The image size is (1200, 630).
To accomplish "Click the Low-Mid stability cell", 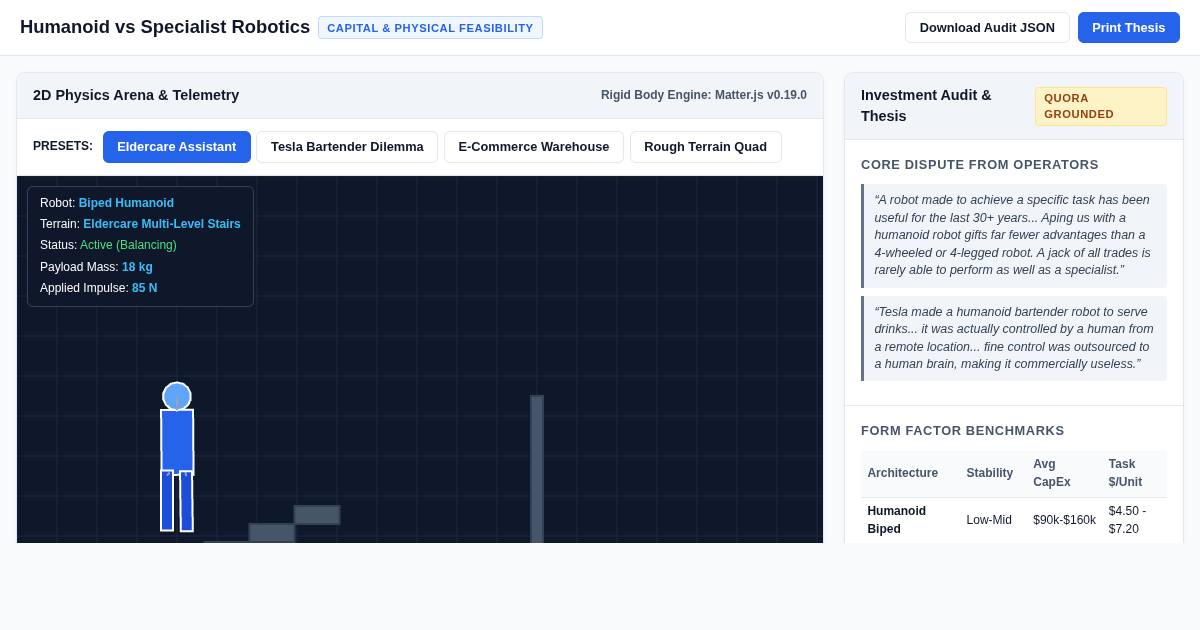I will (x=989, y=520).
